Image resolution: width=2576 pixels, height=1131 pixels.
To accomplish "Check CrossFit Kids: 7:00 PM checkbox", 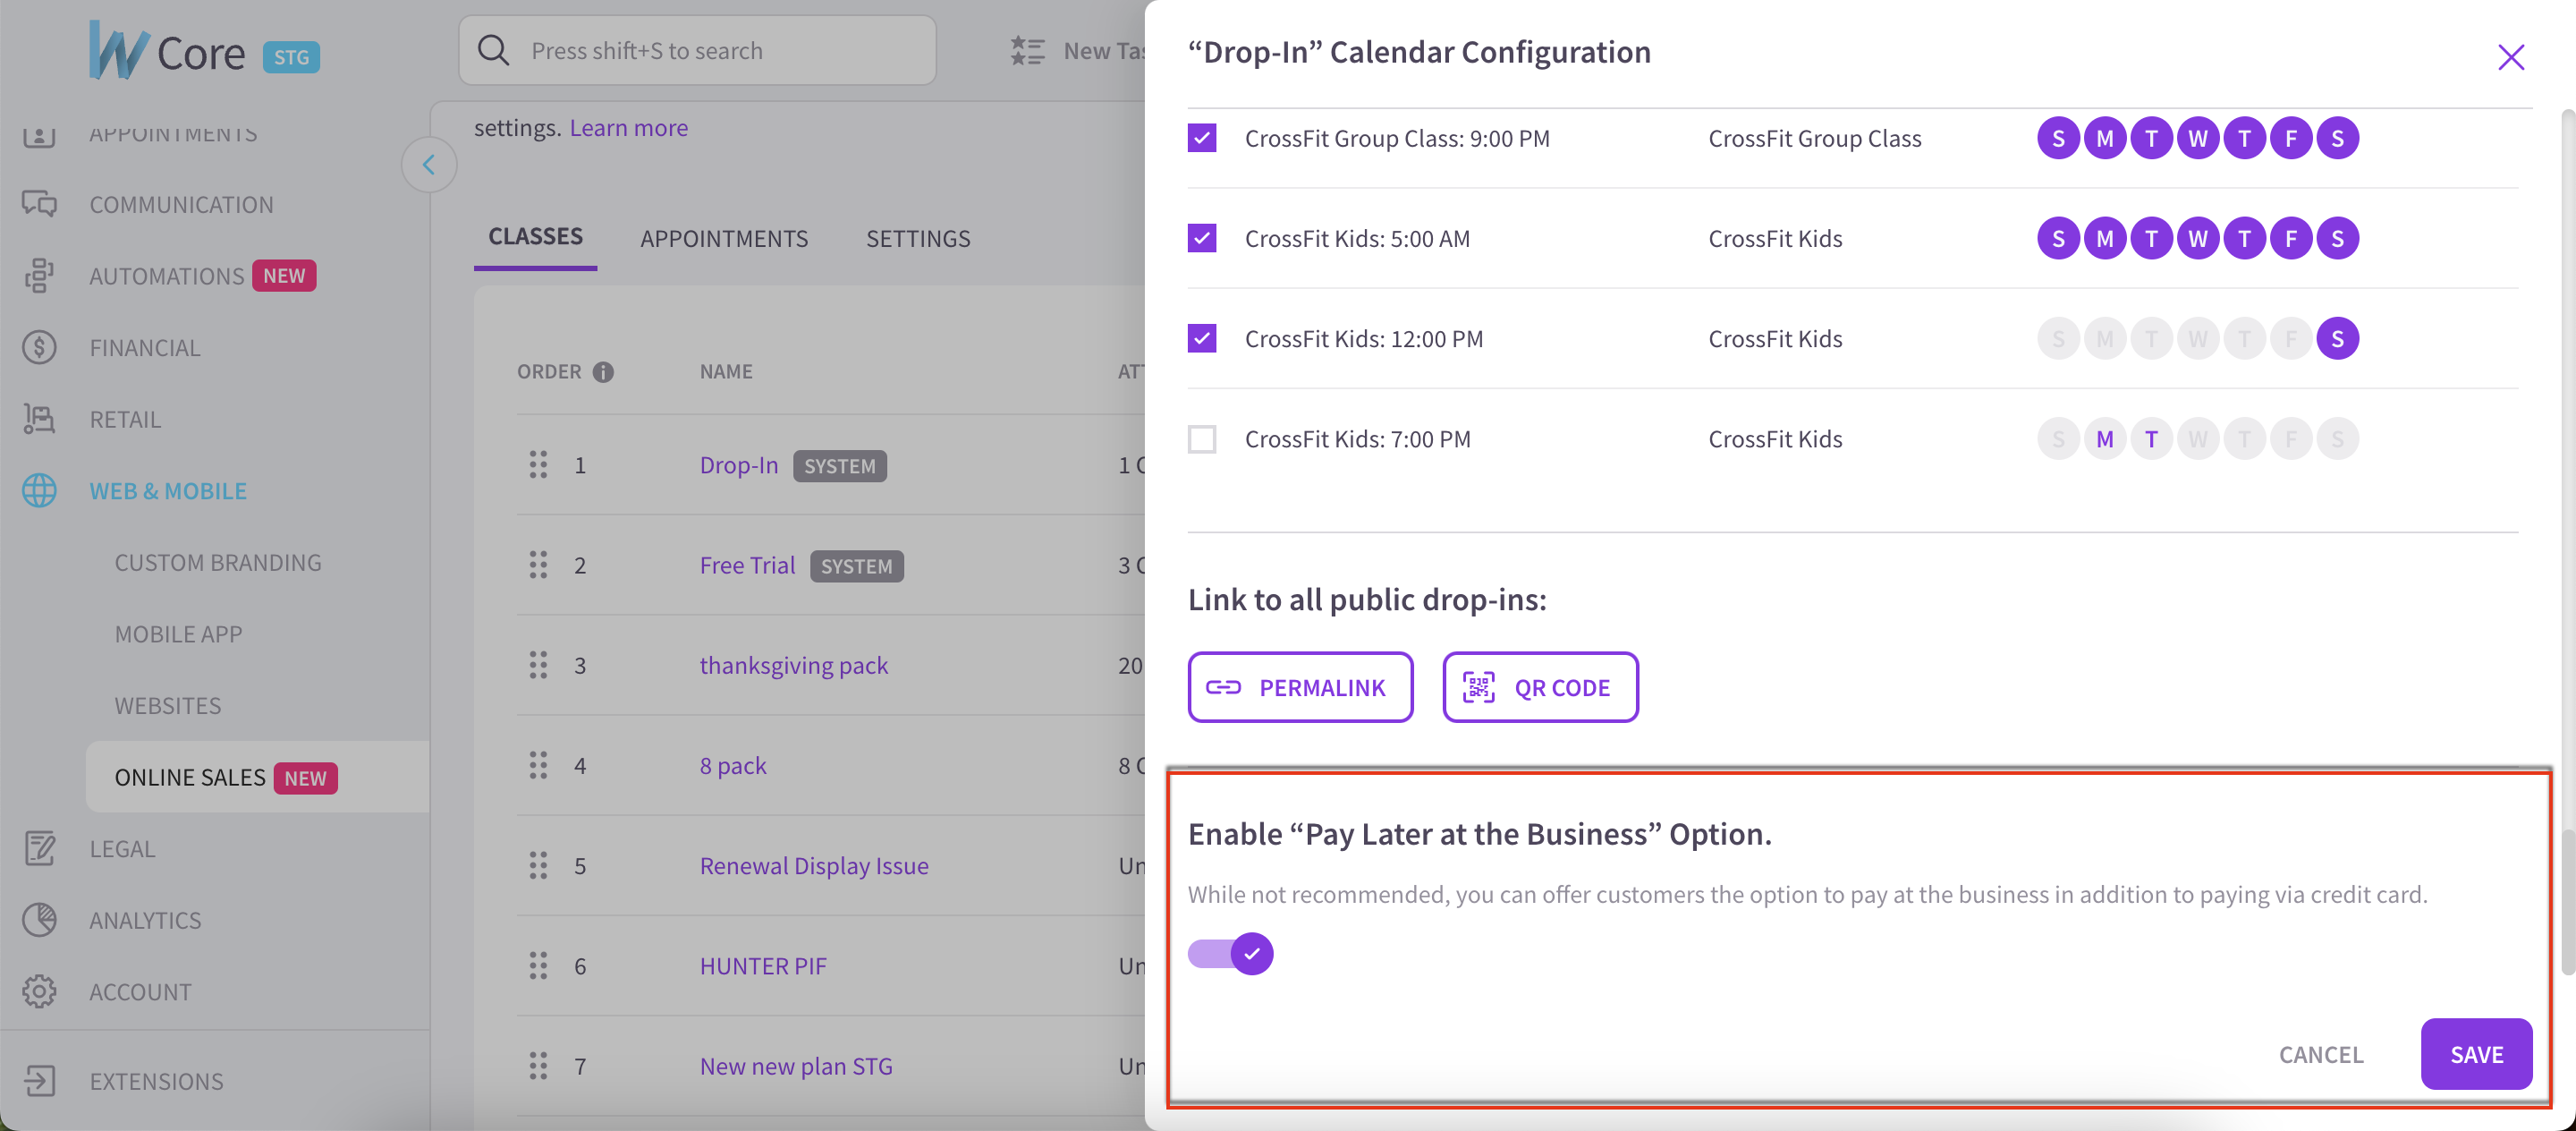I will pyautogui.click(x=1202, y=439).
